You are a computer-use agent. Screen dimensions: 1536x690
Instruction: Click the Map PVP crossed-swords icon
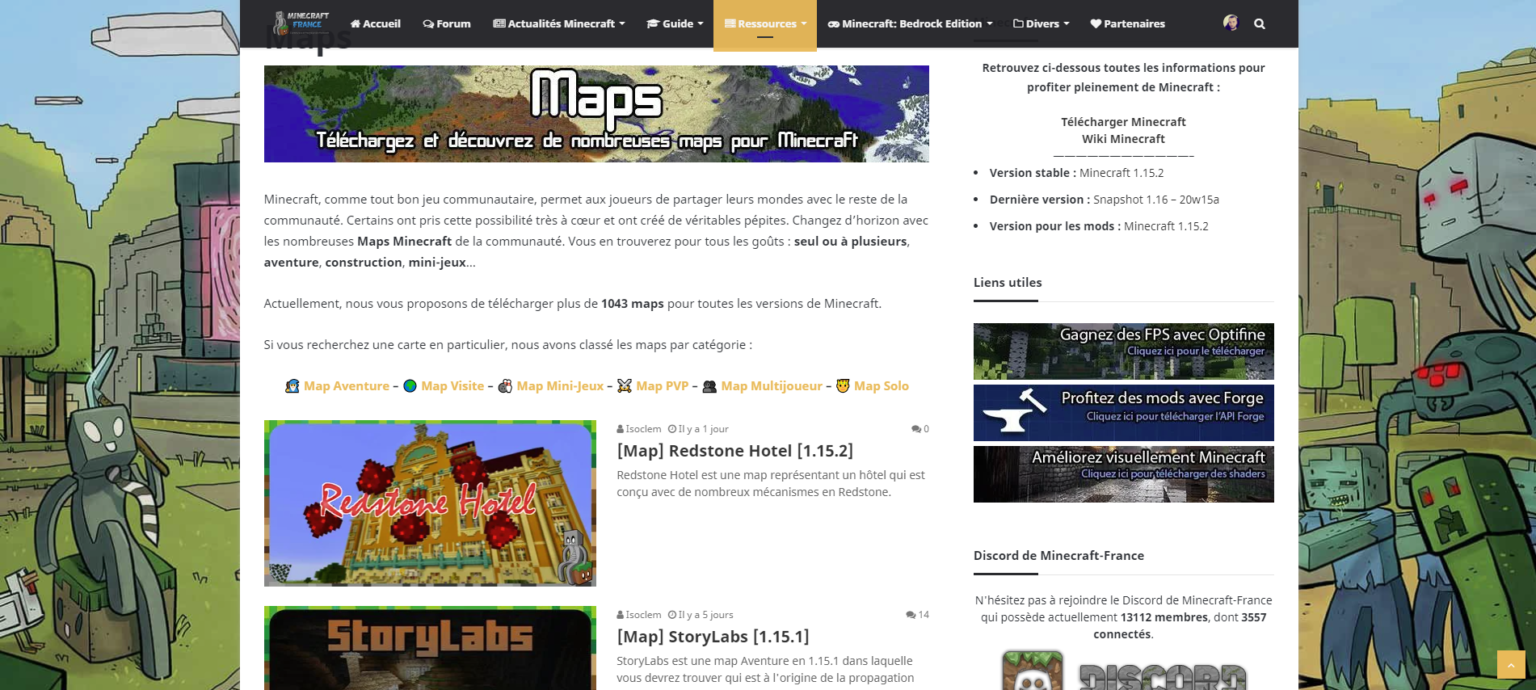(624, 385)
